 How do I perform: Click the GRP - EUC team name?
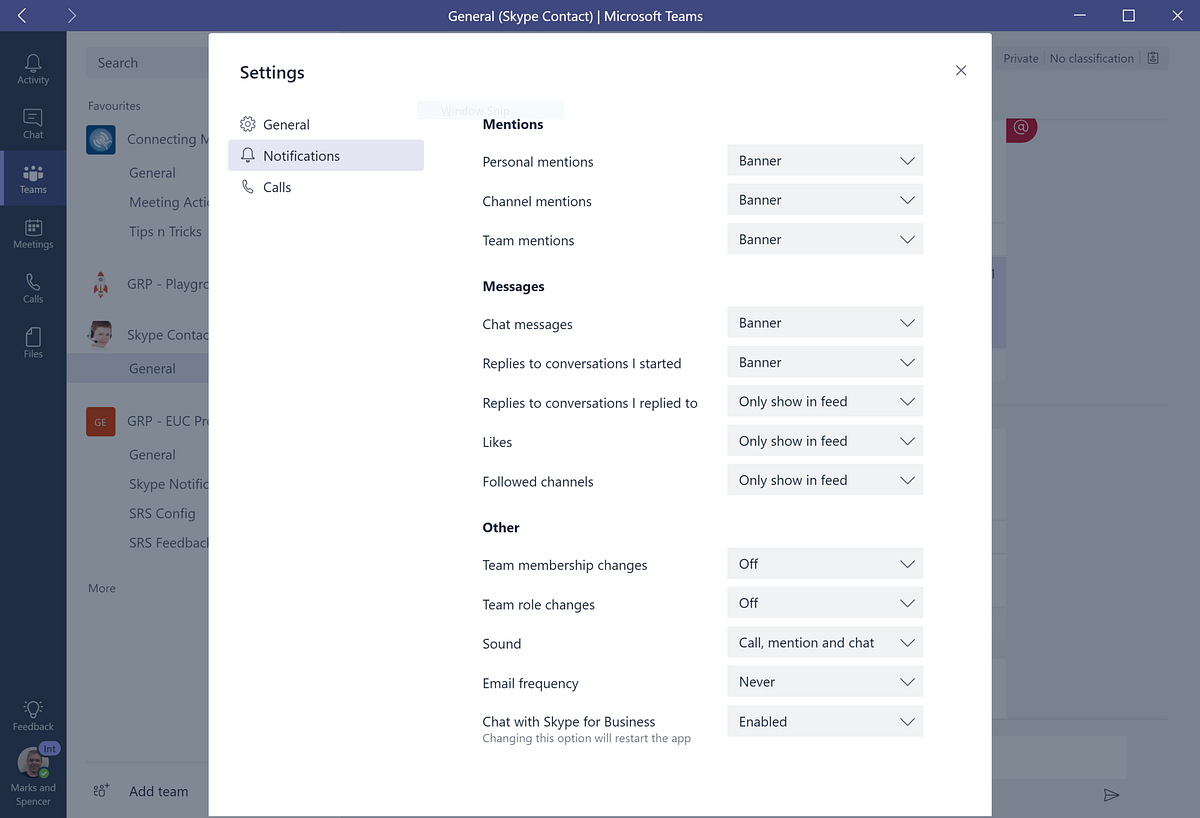coord(168,421)
